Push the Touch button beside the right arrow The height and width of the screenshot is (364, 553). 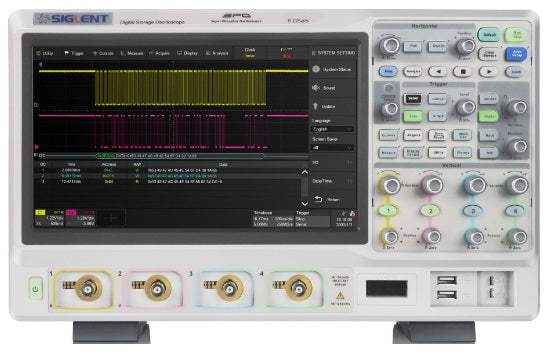(x=515, y=72)
